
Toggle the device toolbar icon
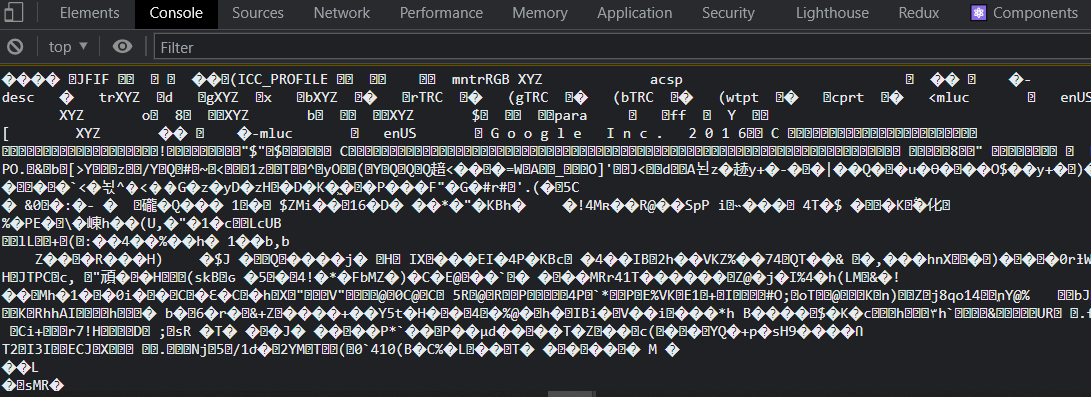[15, 13]
